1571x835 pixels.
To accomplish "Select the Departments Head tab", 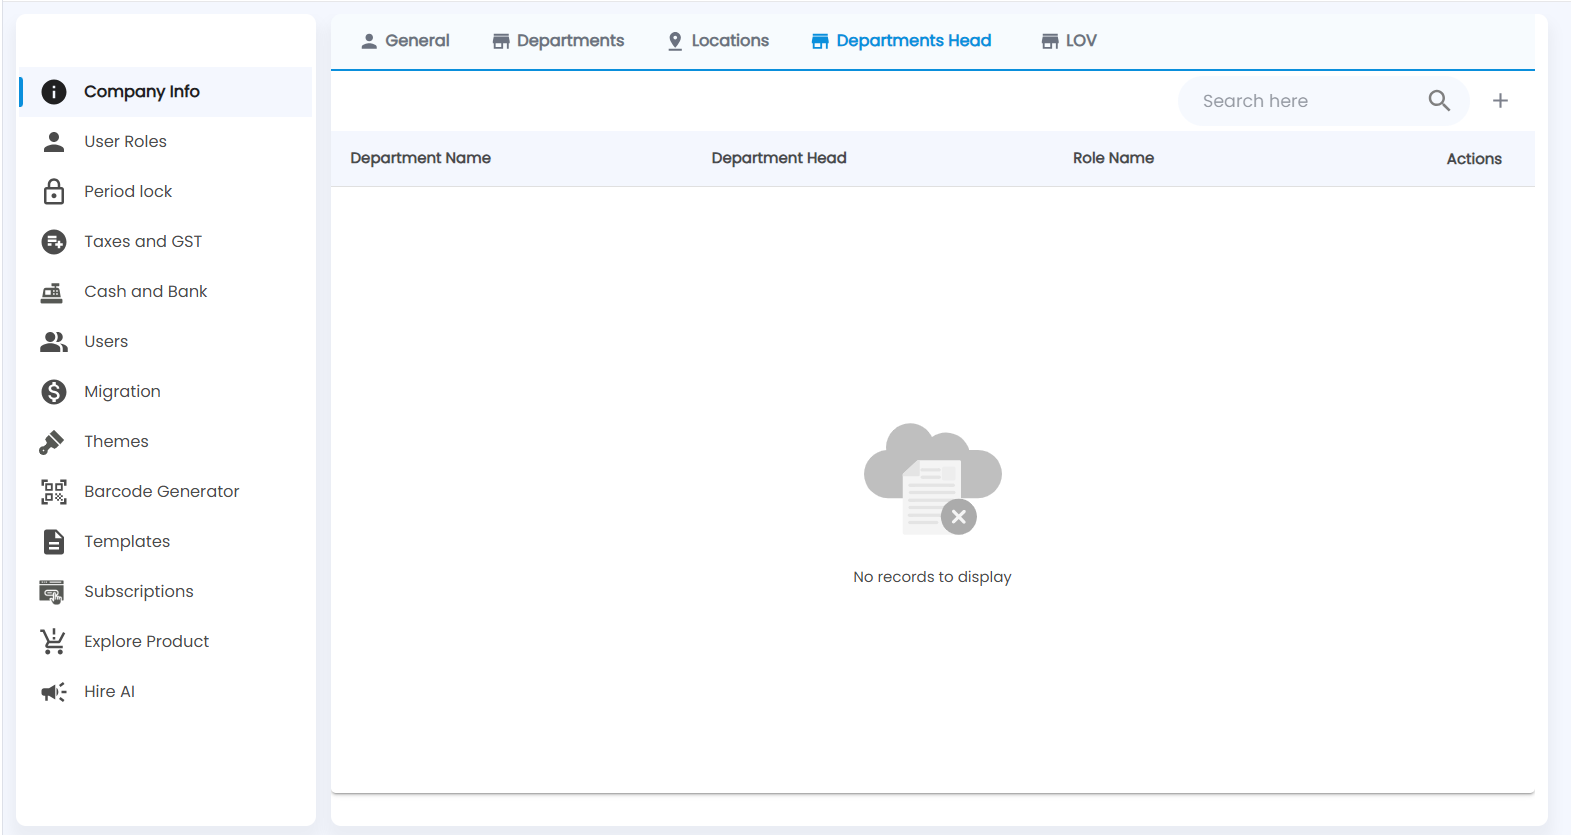I will 901,41.
